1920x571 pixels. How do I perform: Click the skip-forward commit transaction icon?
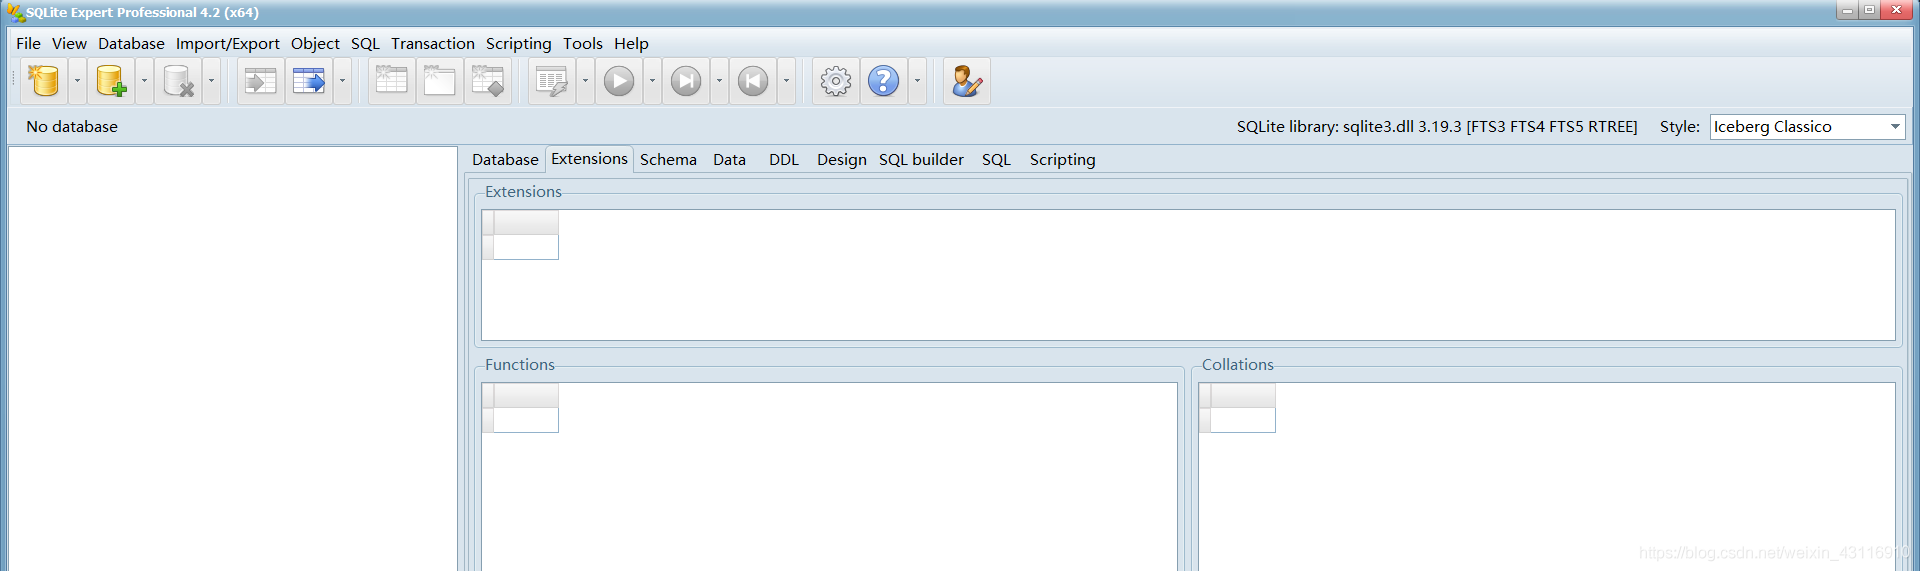click(686, 81)
